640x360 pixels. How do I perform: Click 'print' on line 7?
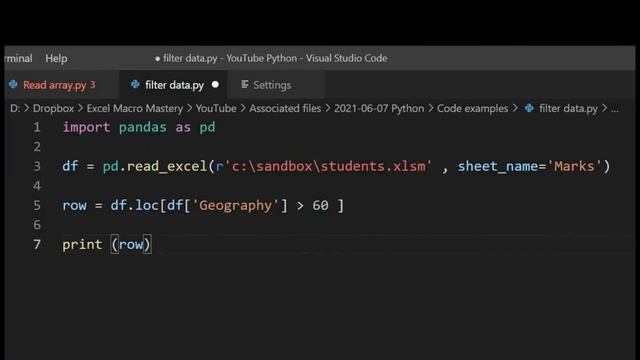(82, 245)
